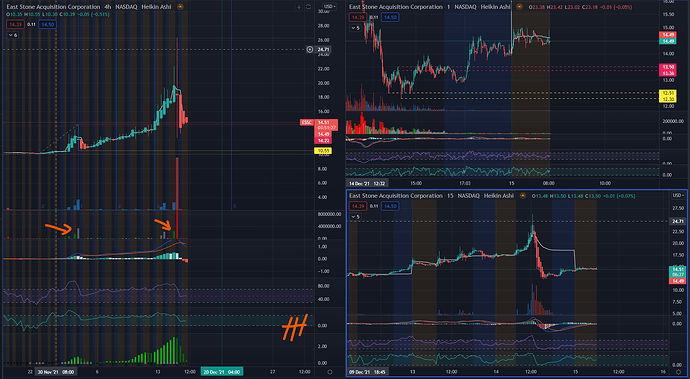690x379 pixels.
Task: Click the down arrow icon atop 4h chart
Action: pyautogui.click(x=299, y=7)
